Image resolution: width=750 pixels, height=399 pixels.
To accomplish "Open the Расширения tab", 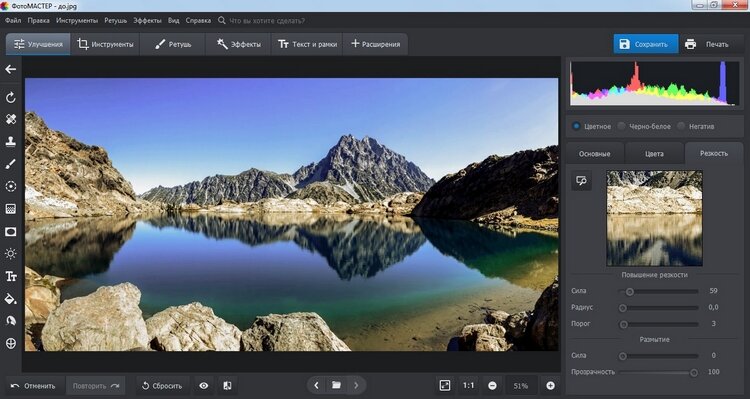I will pyautogui.click(x=375, y=44).
